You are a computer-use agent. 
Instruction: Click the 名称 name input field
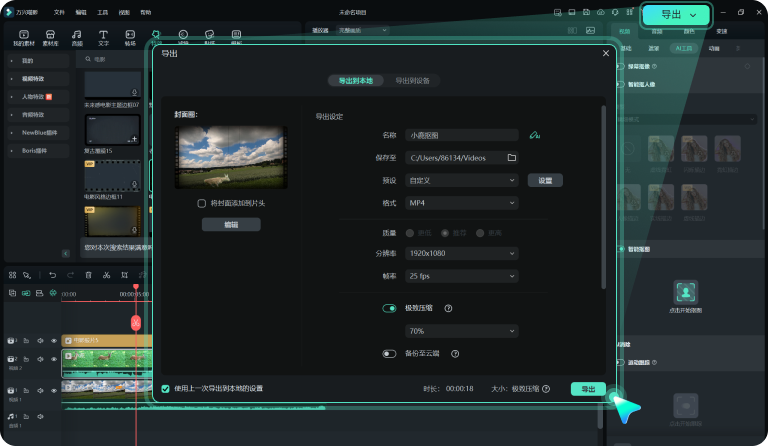point(460,135)
